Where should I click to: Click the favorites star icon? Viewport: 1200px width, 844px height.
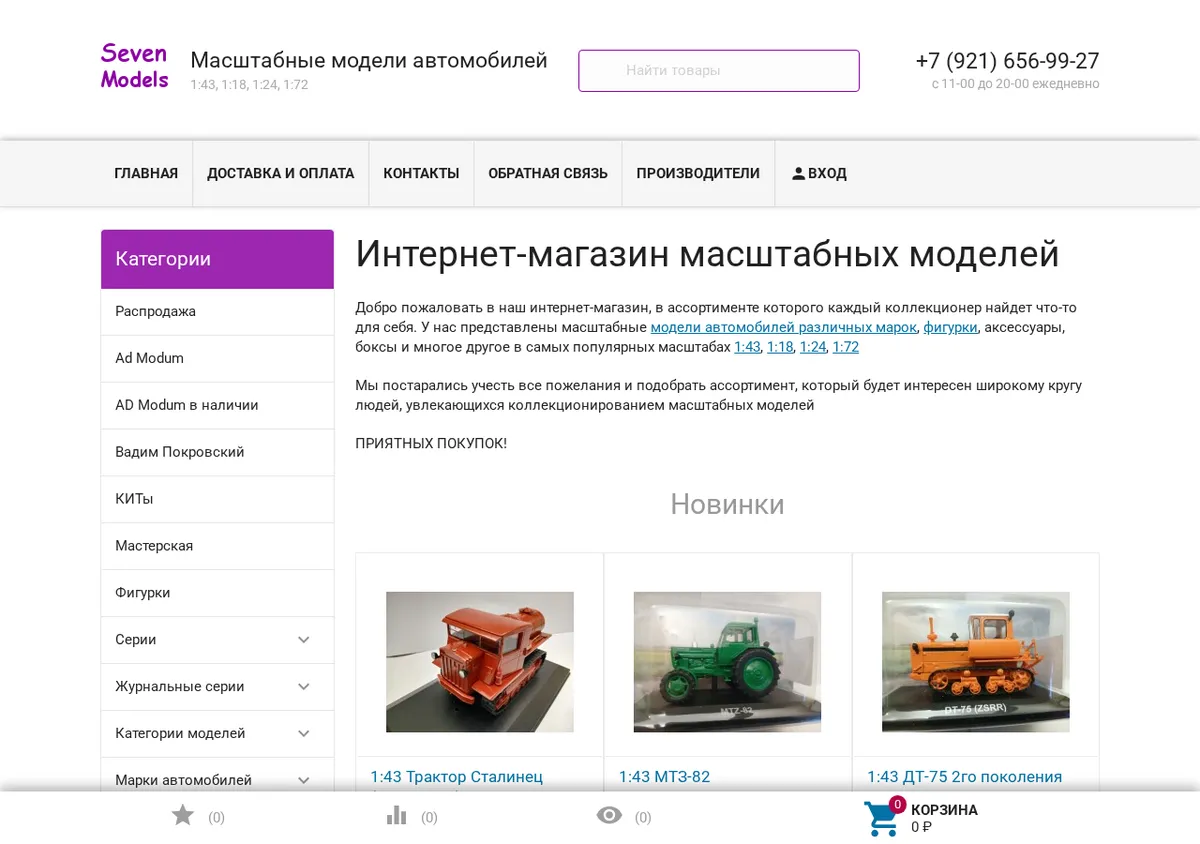coord(182,816)
